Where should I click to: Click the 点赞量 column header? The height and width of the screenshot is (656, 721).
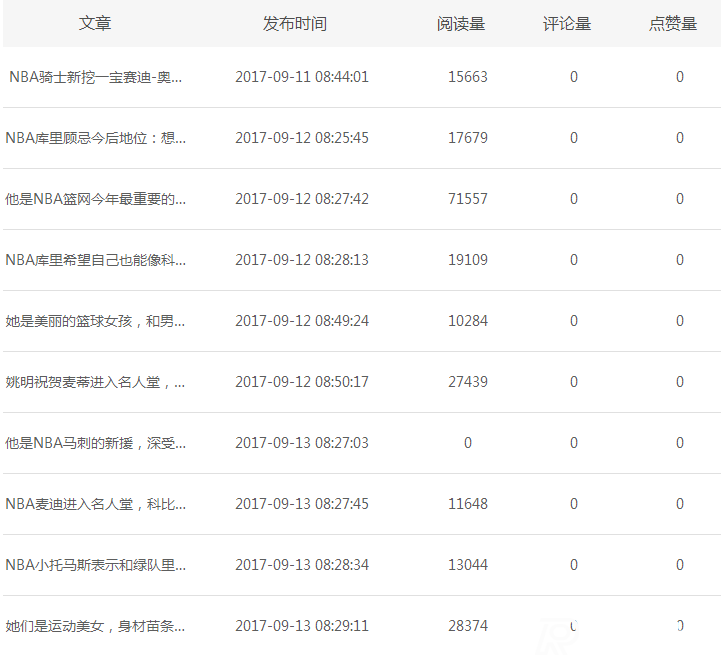(673, 23)
